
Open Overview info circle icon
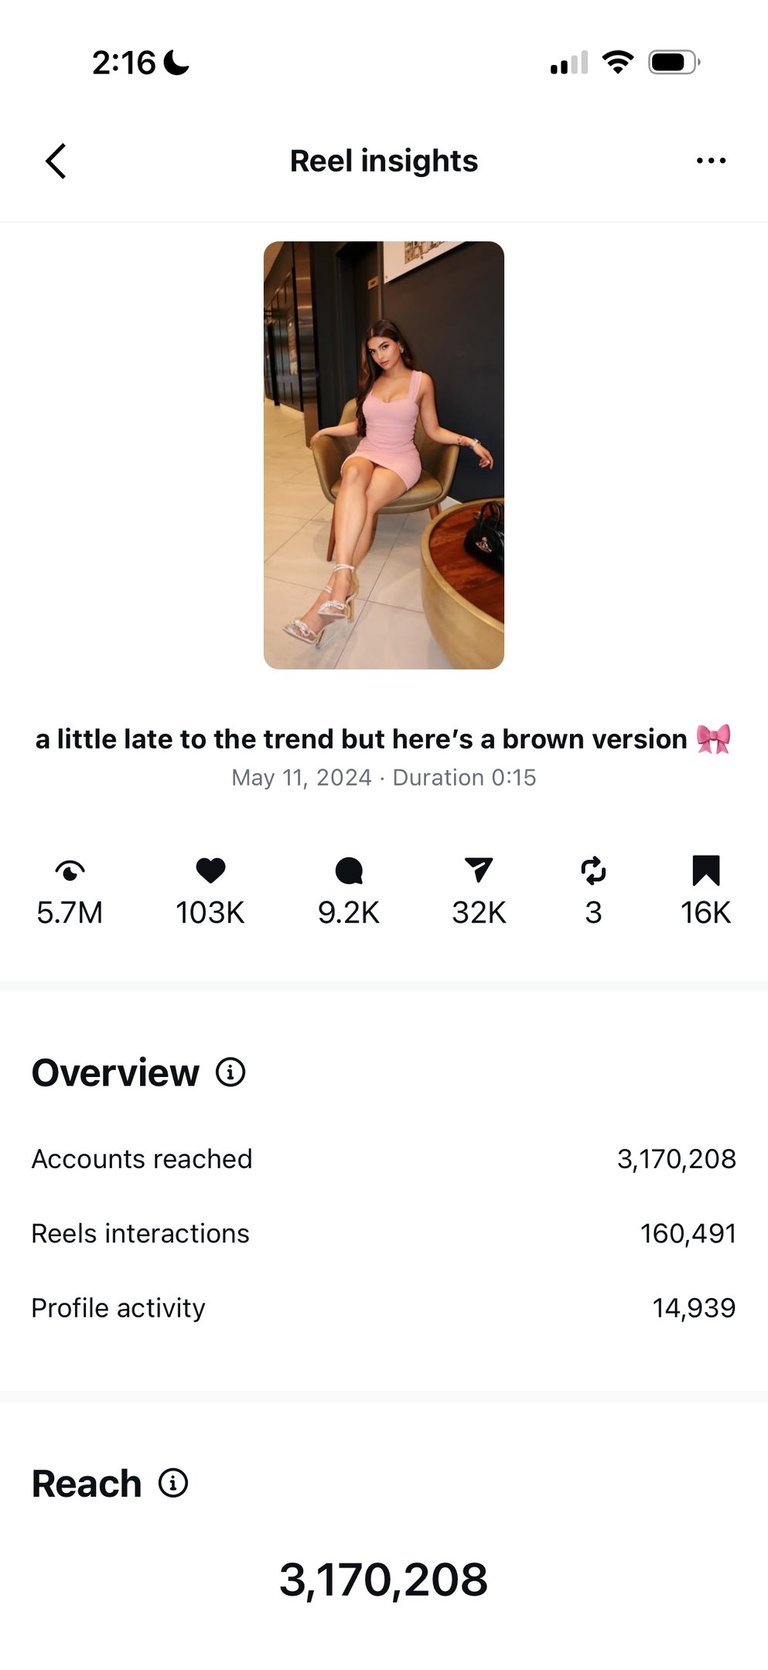[x=231, y=1073]
